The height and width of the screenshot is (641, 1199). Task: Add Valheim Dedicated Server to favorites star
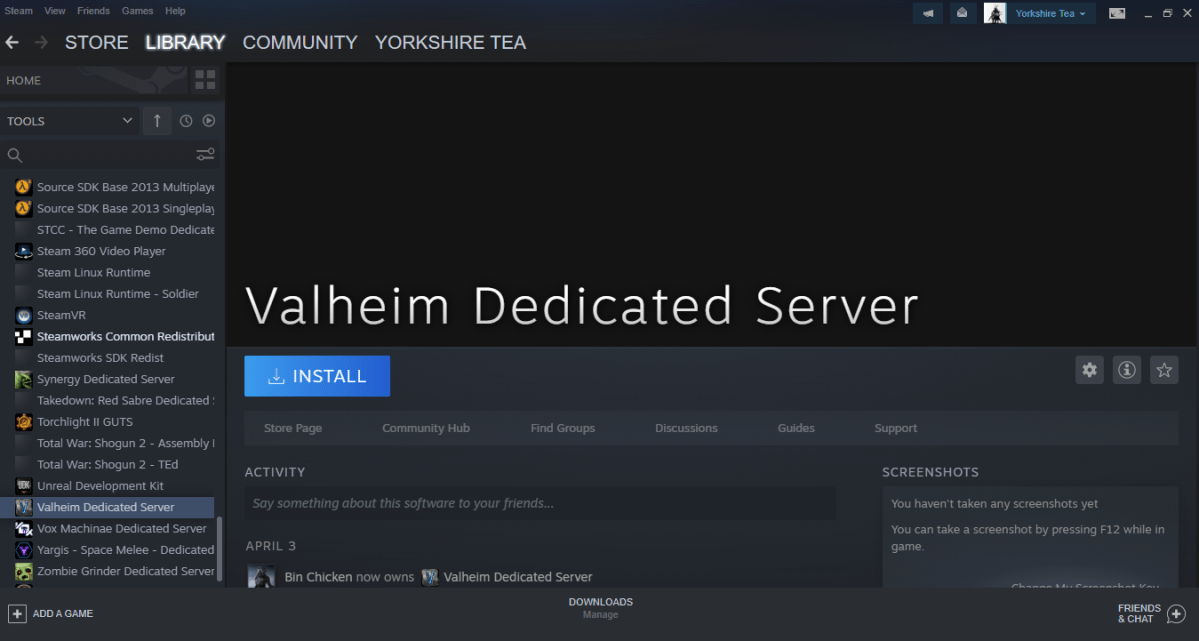coord(1165,370)
